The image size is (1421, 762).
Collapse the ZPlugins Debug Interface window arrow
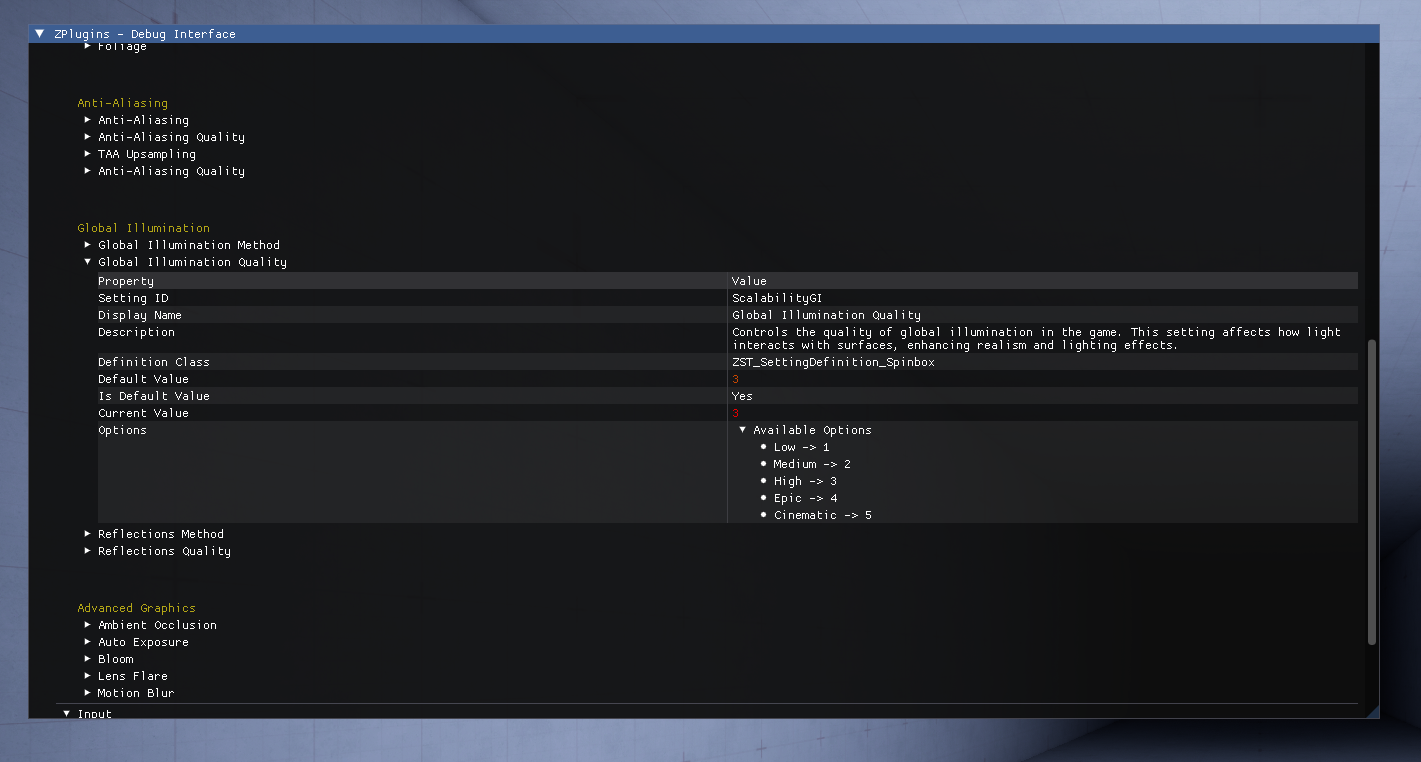pyautogui.click(x=39, y=34)
